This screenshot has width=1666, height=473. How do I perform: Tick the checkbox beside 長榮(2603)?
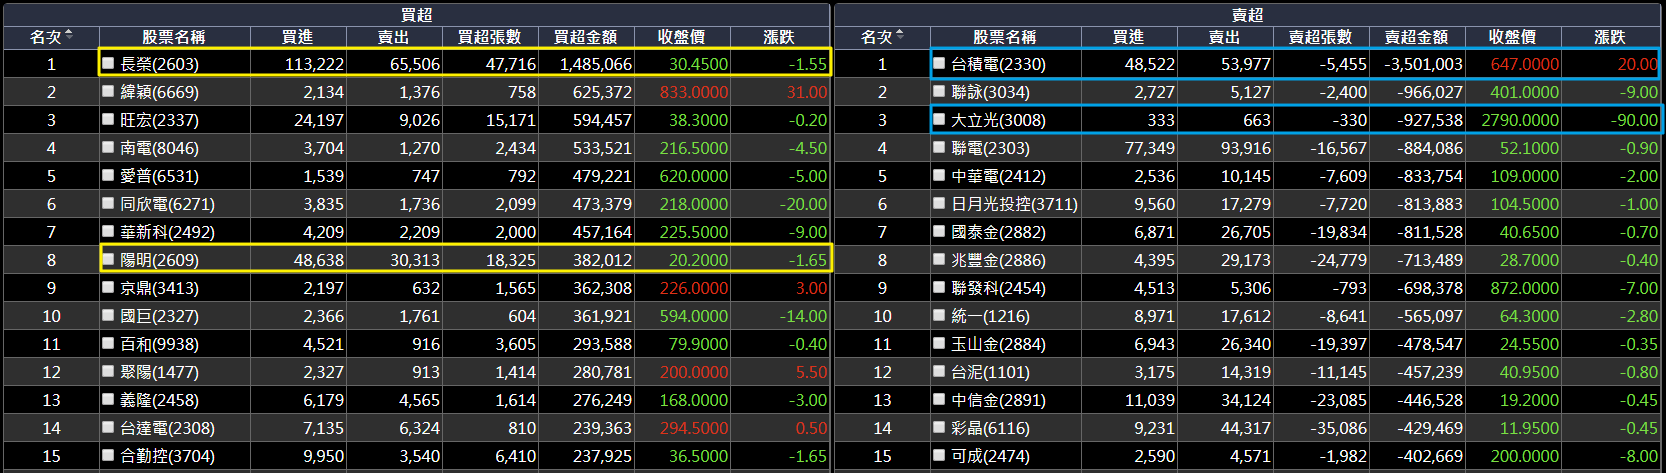(108, 63)
